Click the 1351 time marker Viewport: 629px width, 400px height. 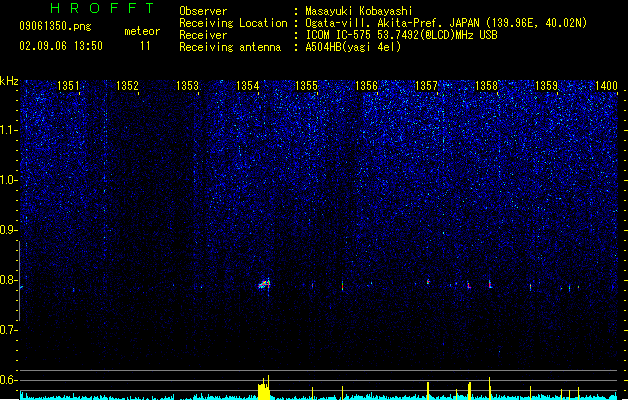(x=68, y=86)
